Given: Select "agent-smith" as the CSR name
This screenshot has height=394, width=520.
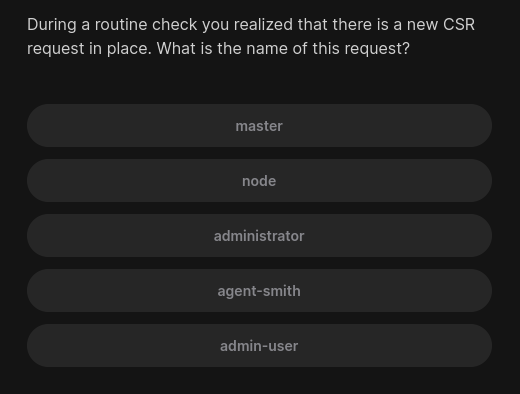Looking at the screenshot, I should click(x=259, y=291).
